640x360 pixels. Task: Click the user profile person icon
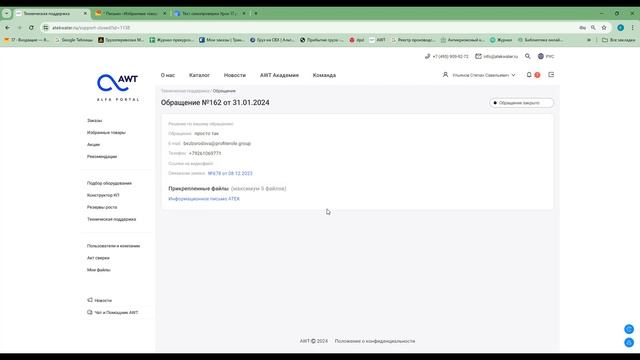[445, 75]
